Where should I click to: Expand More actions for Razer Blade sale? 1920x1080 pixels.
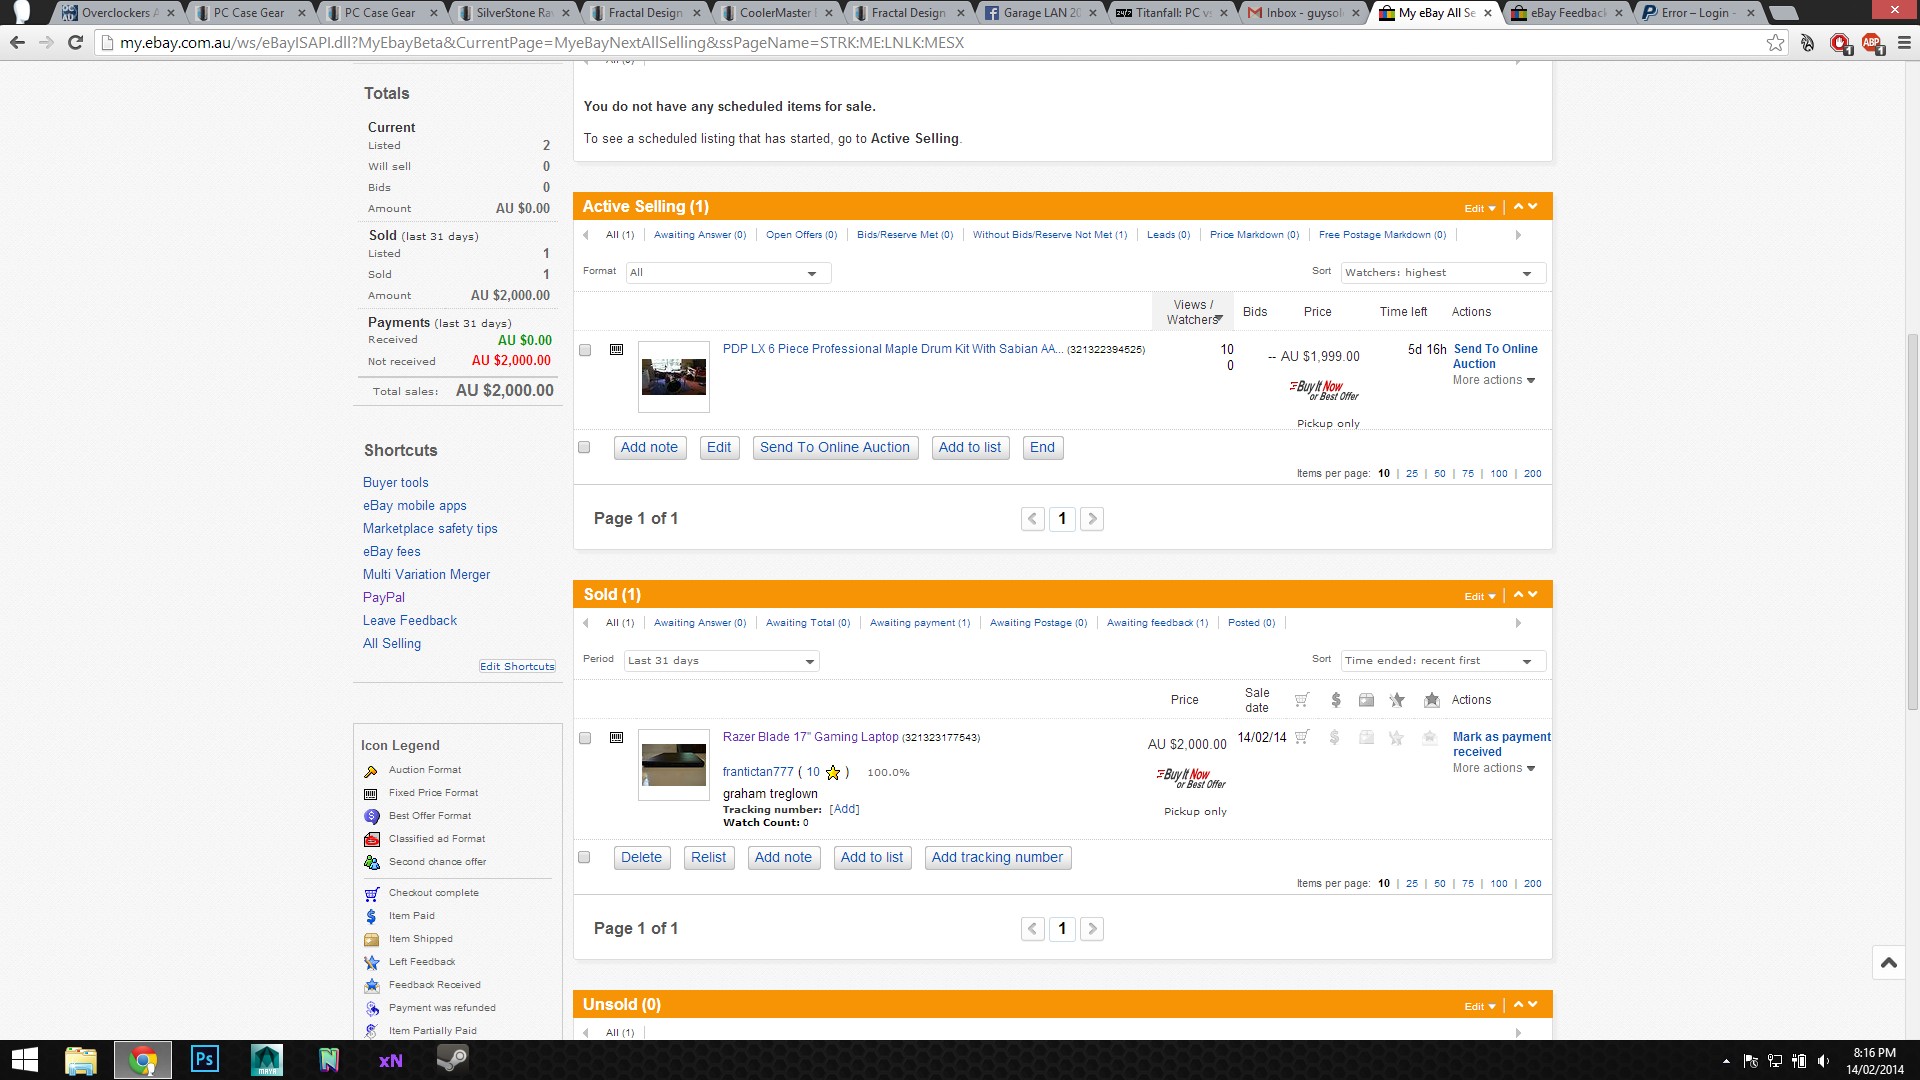[1493, 768]
